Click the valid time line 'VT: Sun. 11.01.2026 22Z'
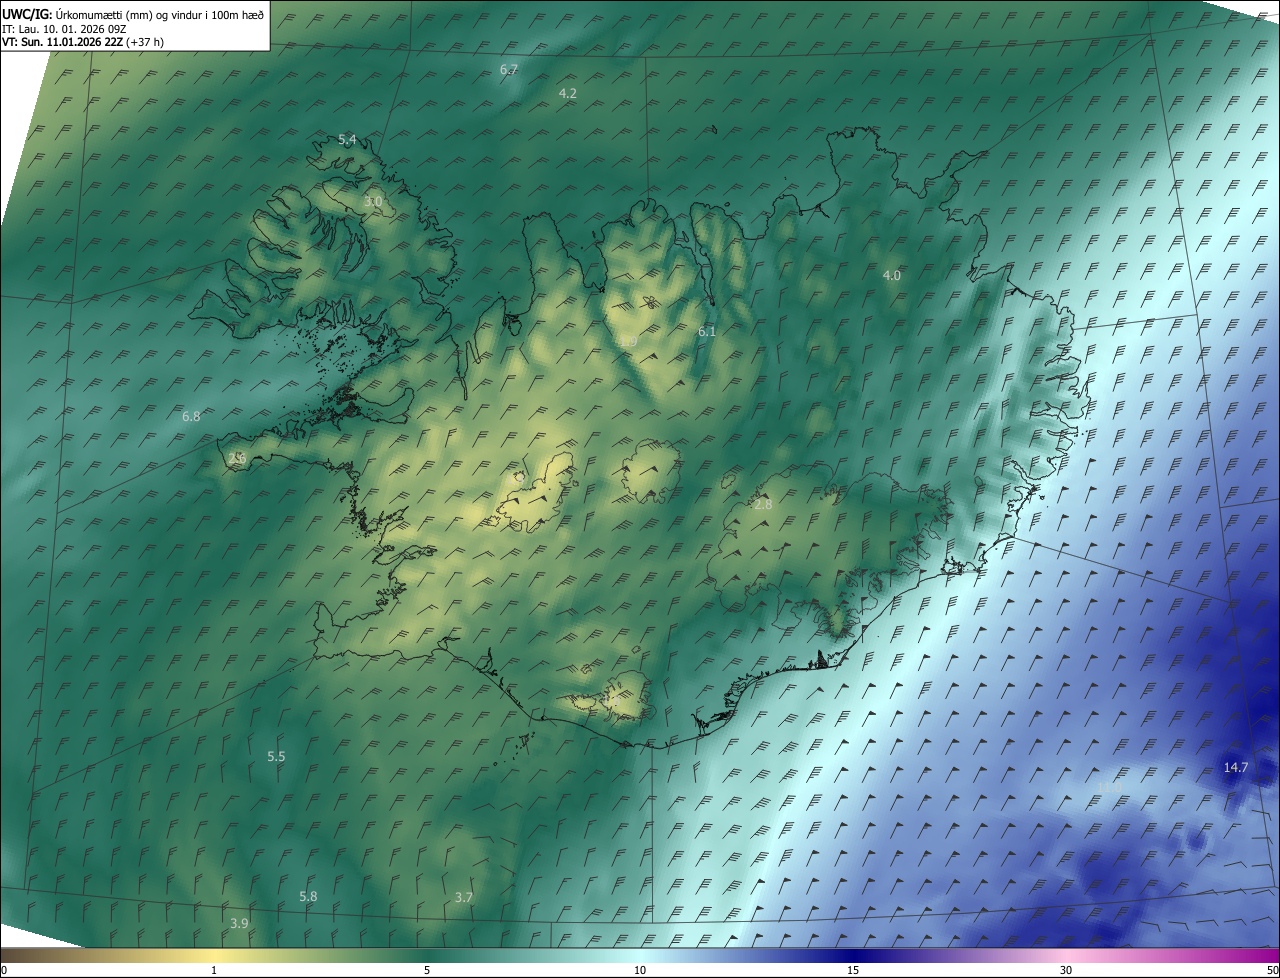1280x978 pixels. pos(62,42)
